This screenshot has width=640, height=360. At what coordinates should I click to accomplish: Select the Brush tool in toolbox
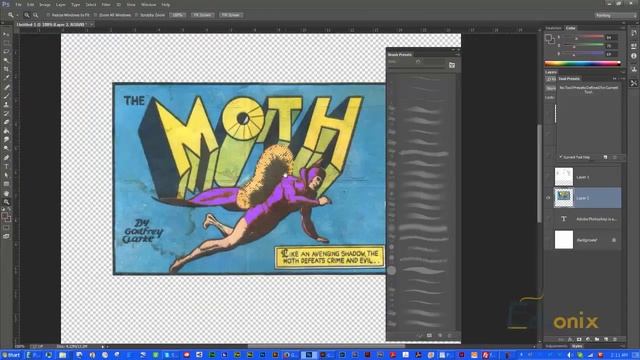pyautogui.click(x=6, y=96)
